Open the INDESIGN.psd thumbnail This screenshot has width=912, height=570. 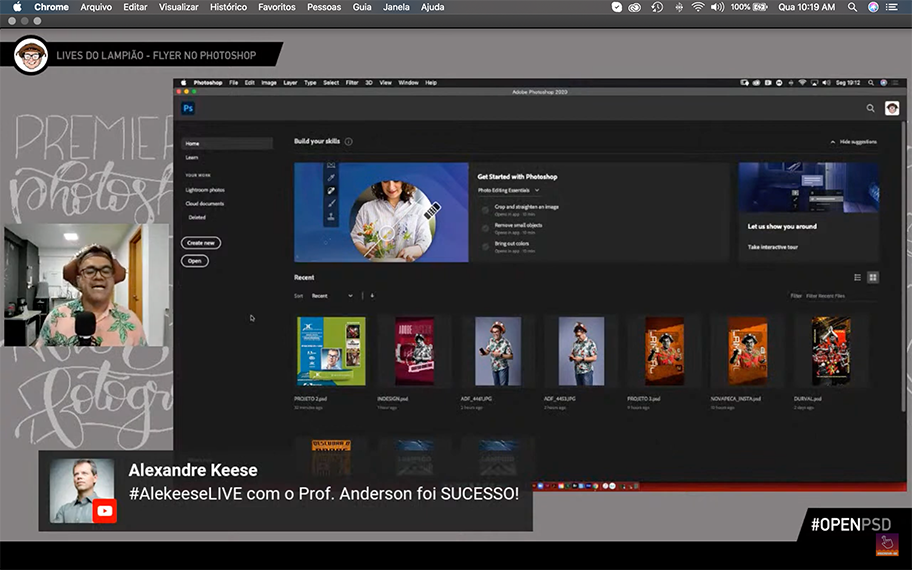[415, 351]
